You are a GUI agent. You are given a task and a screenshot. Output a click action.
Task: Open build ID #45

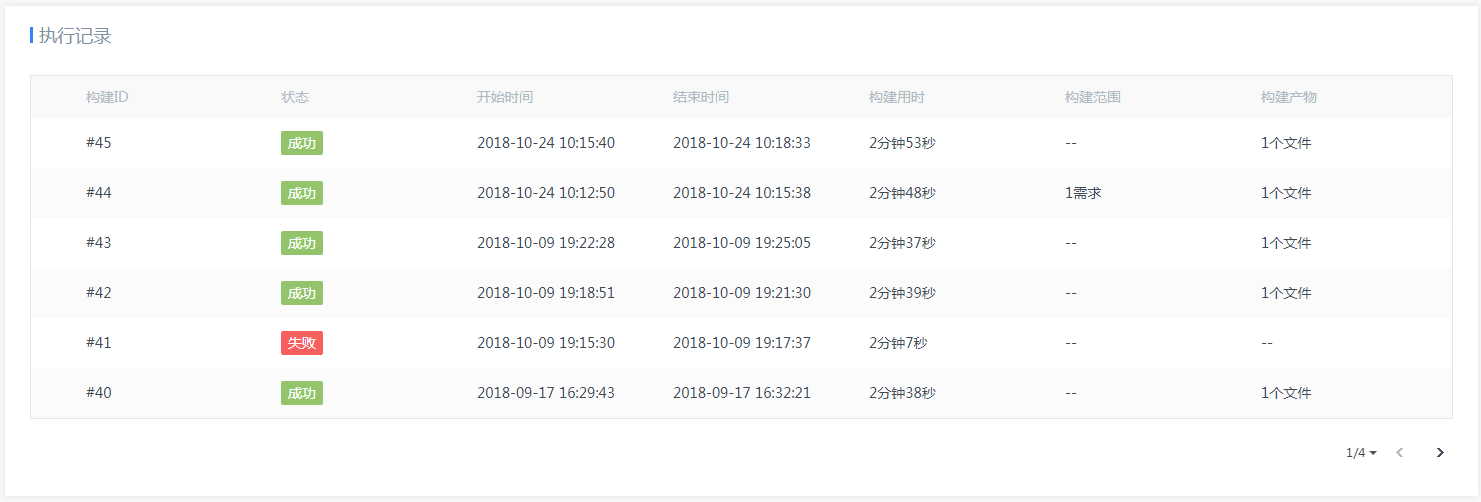(99, 143)
